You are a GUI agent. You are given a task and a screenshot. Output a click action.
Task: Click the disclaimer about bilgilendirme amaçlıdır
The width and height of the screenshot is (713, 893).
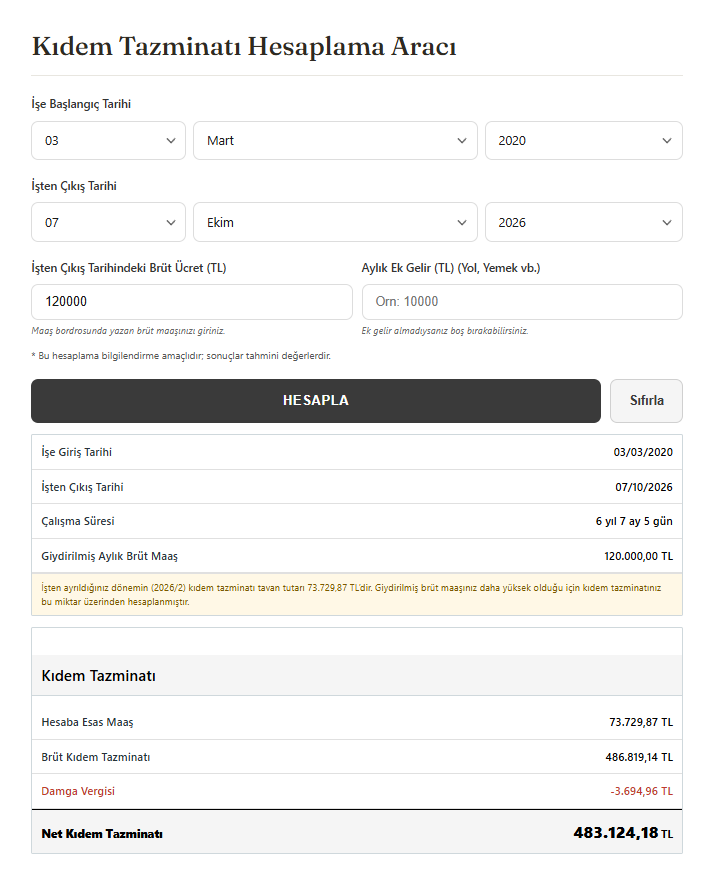(x=181, y=356)
